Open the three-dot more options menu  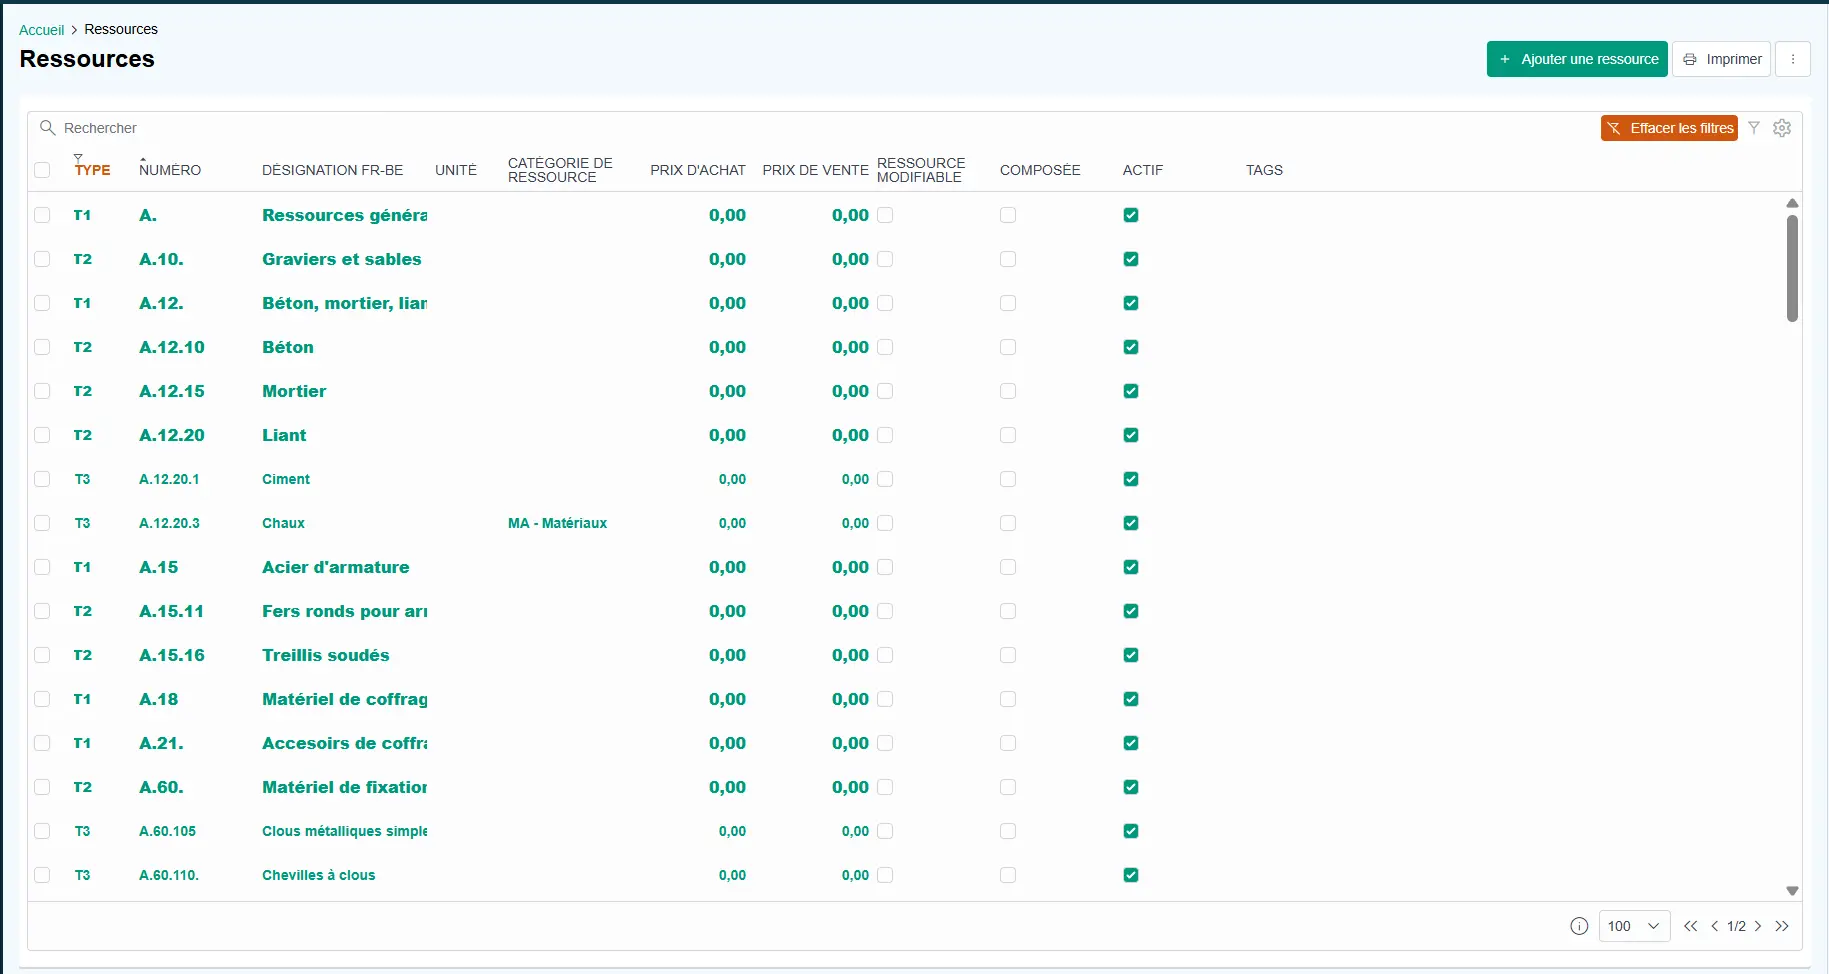point(1793,59)
